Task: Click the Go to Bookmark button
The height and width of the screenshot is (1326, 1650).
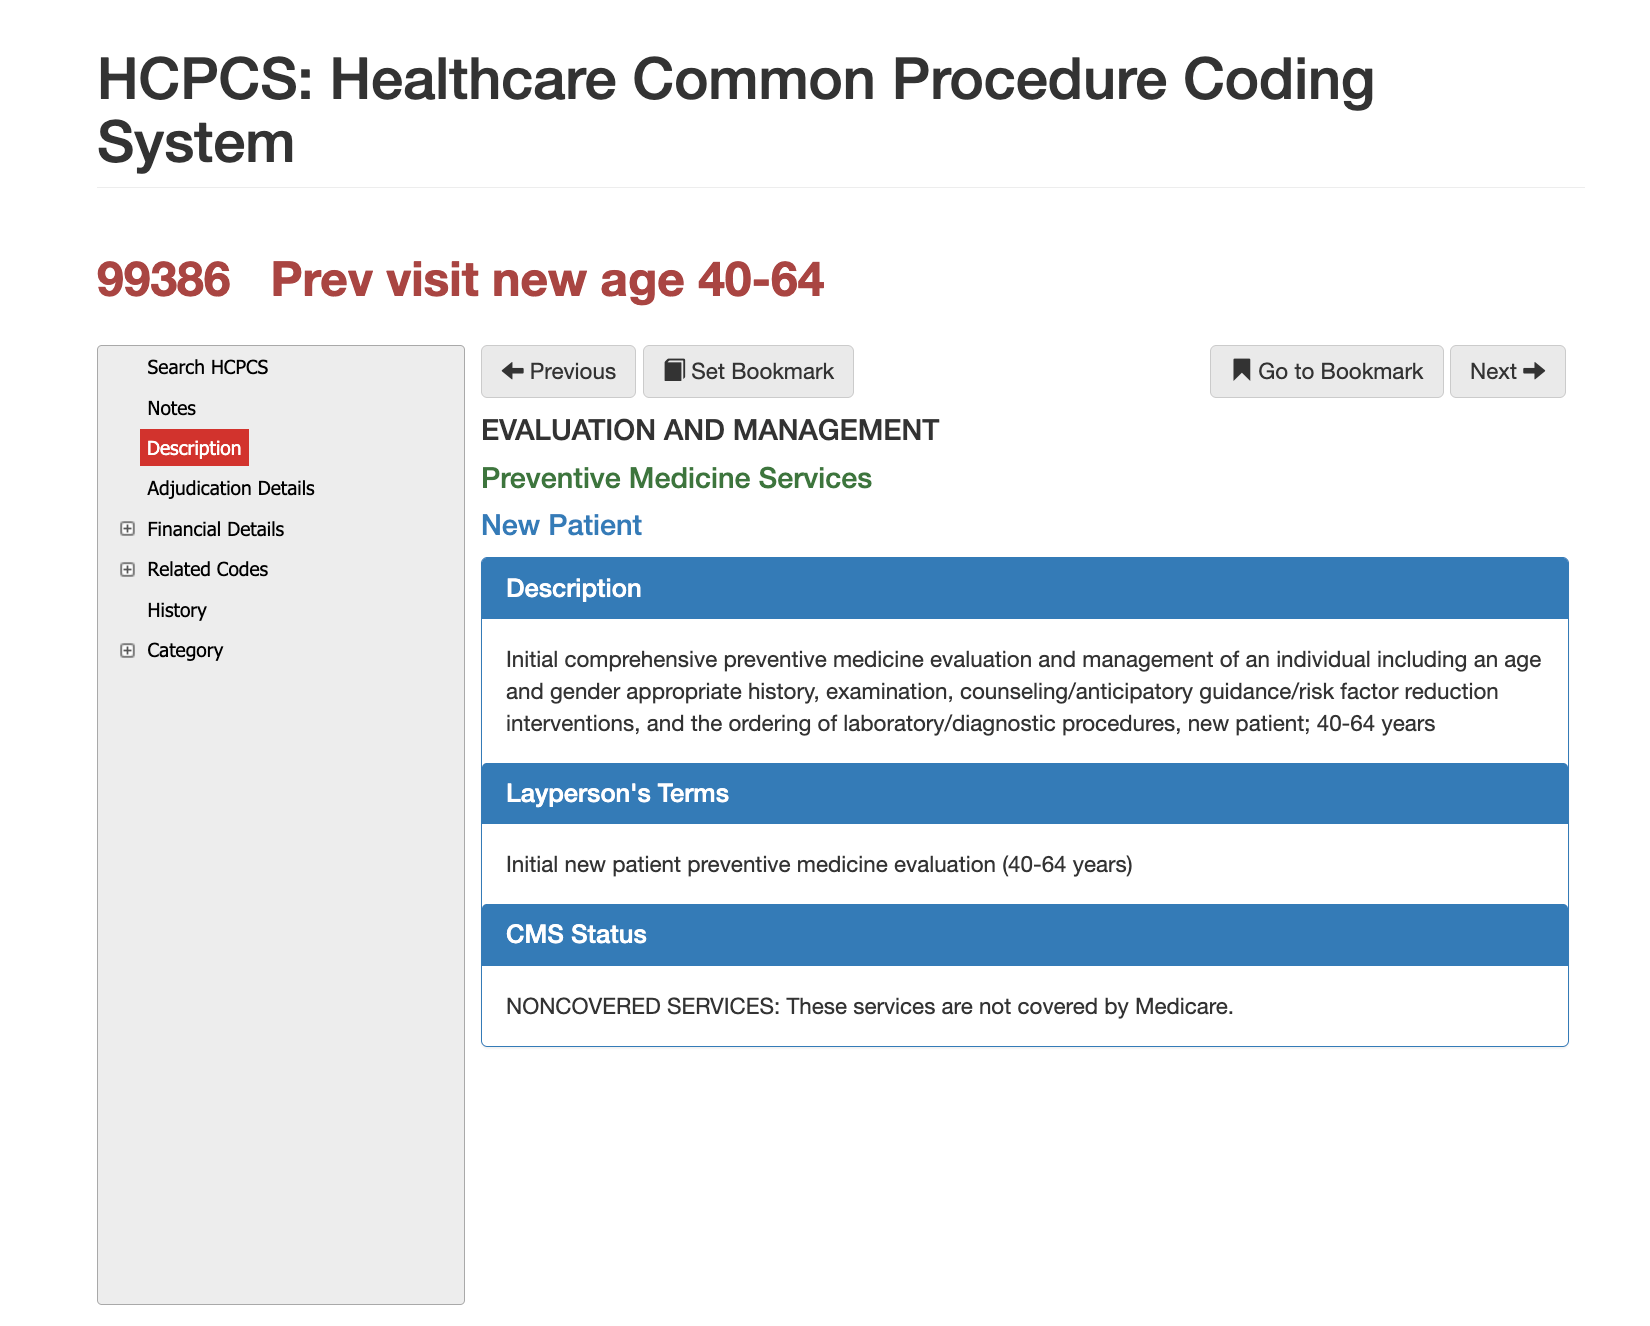Action: pyautogui.click(x=1326, y=371)
